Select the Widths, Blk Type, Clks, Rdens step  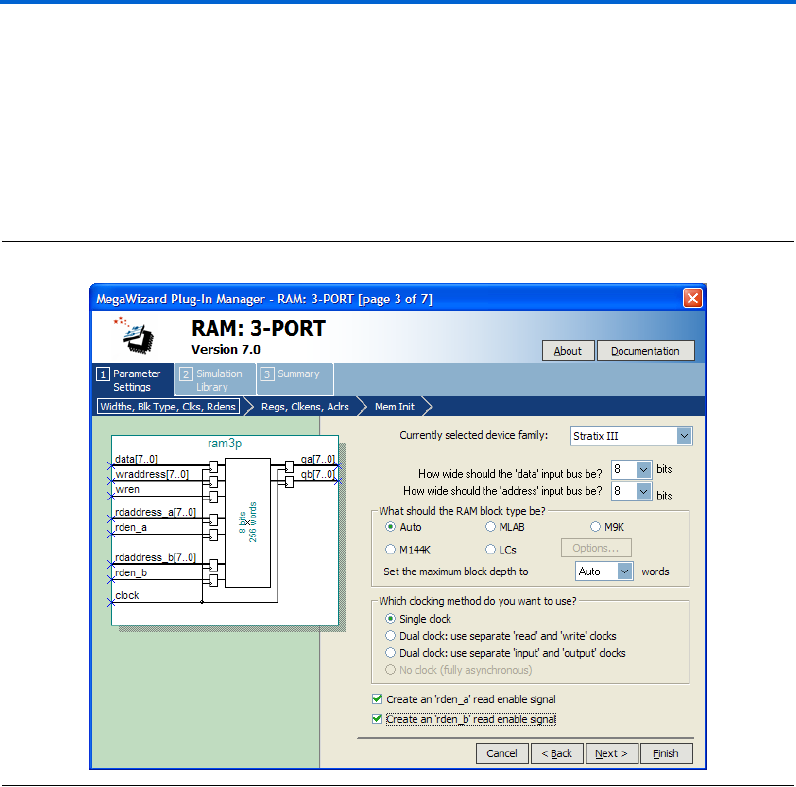(x=168, y=406)
